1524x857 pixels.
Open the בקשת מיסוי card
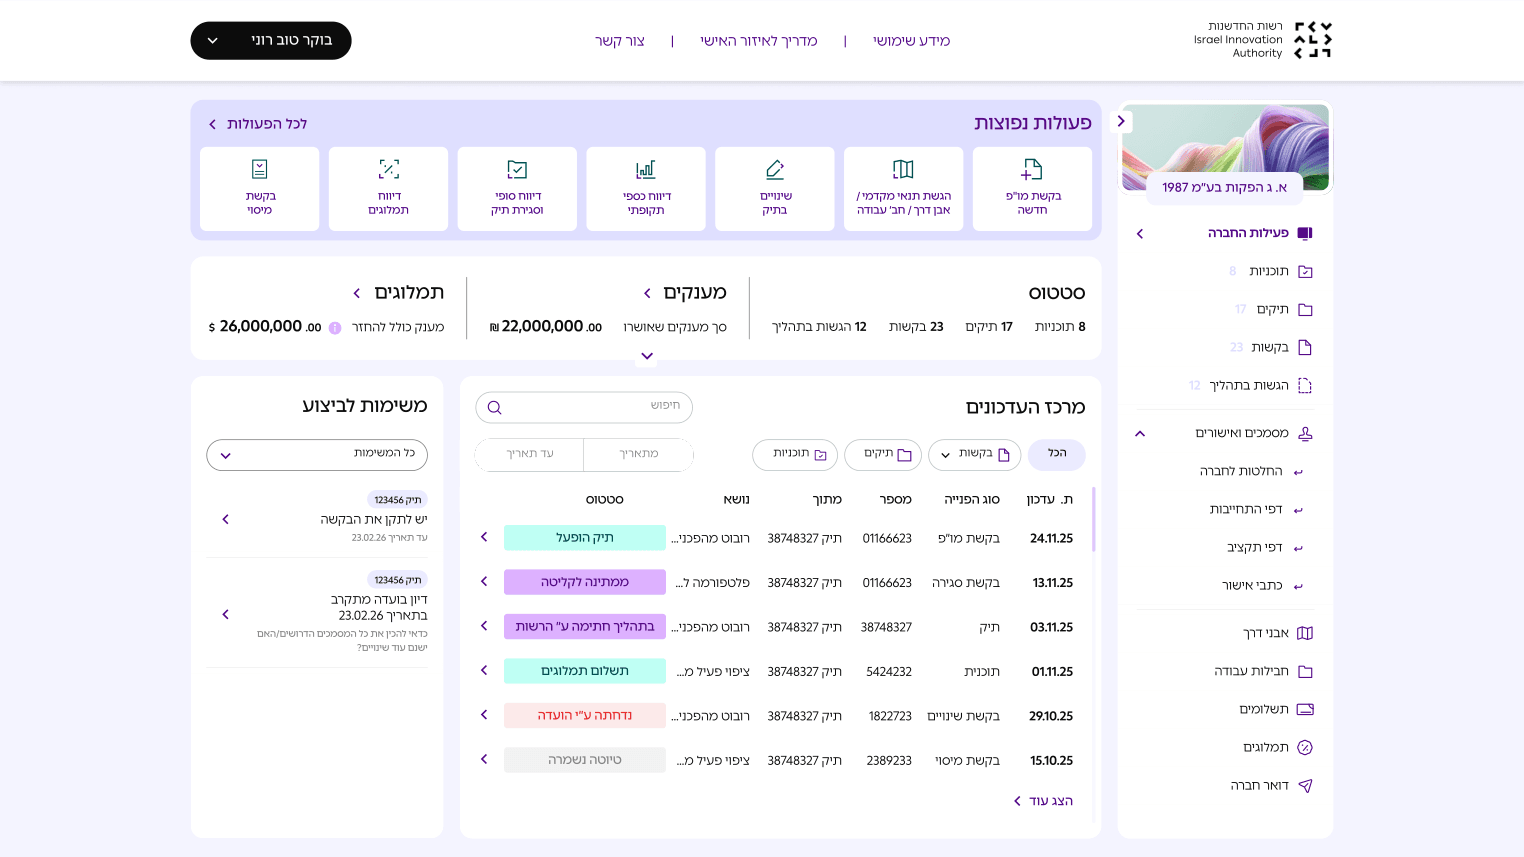[x=260, y=189]
